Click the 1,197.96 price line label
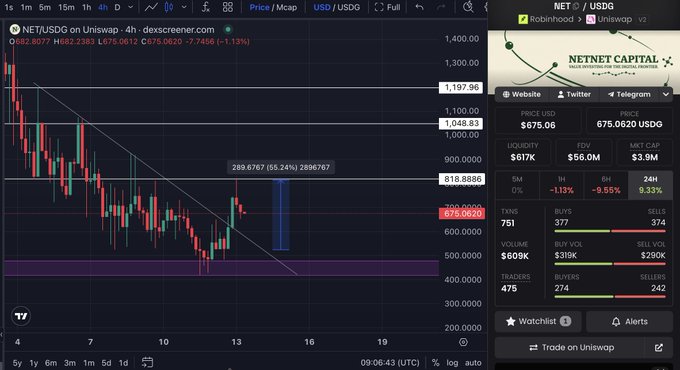 pos(461,87)
